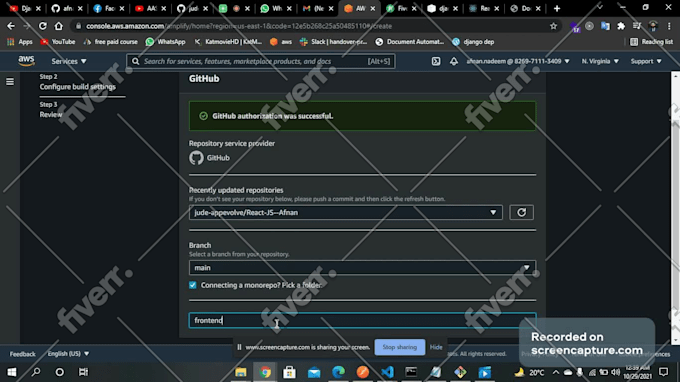Open Microsoft Edge from the taskbar
The height and width of the screenshot is (382, 680).
point(338,372)
